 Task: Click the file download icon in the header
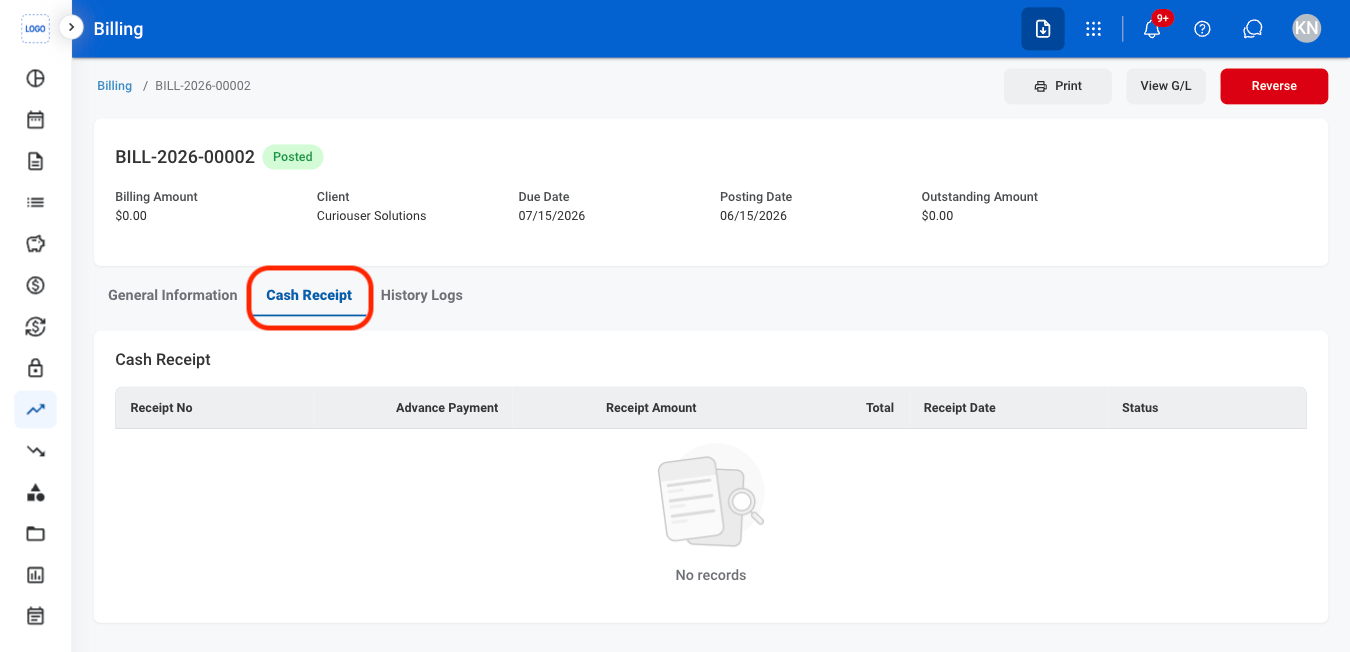coord(1043,29)
